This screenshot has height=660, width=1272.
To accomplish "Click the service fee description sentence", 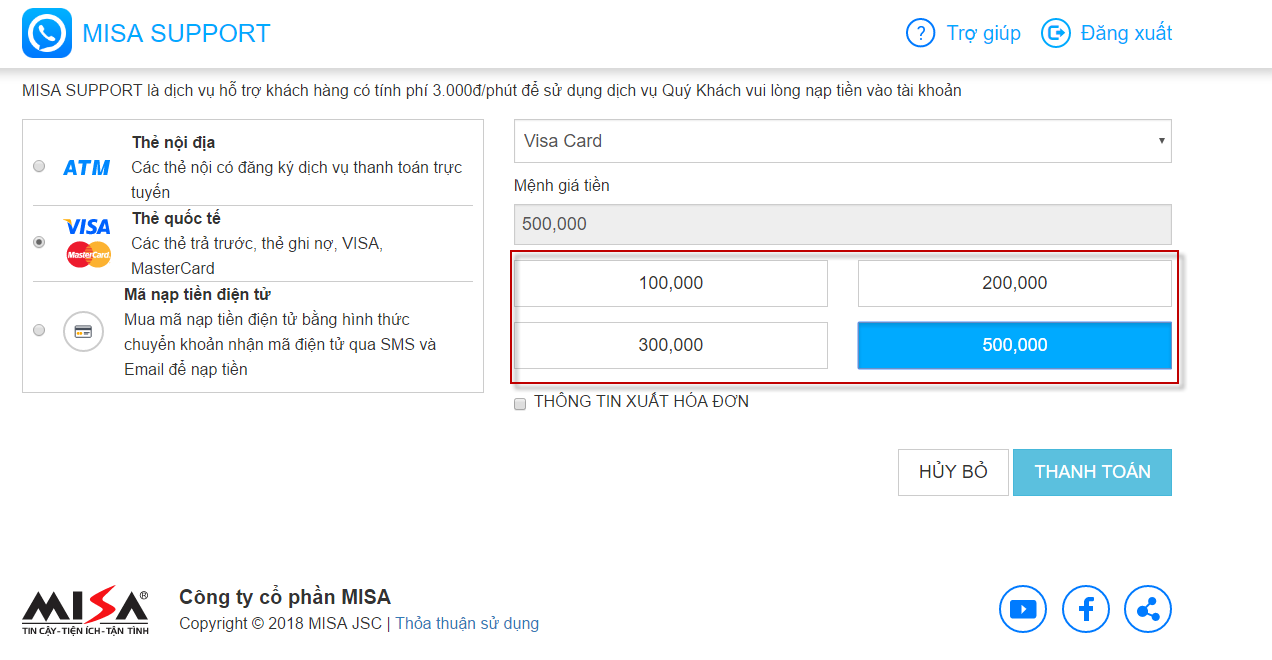I will point(492,91).
